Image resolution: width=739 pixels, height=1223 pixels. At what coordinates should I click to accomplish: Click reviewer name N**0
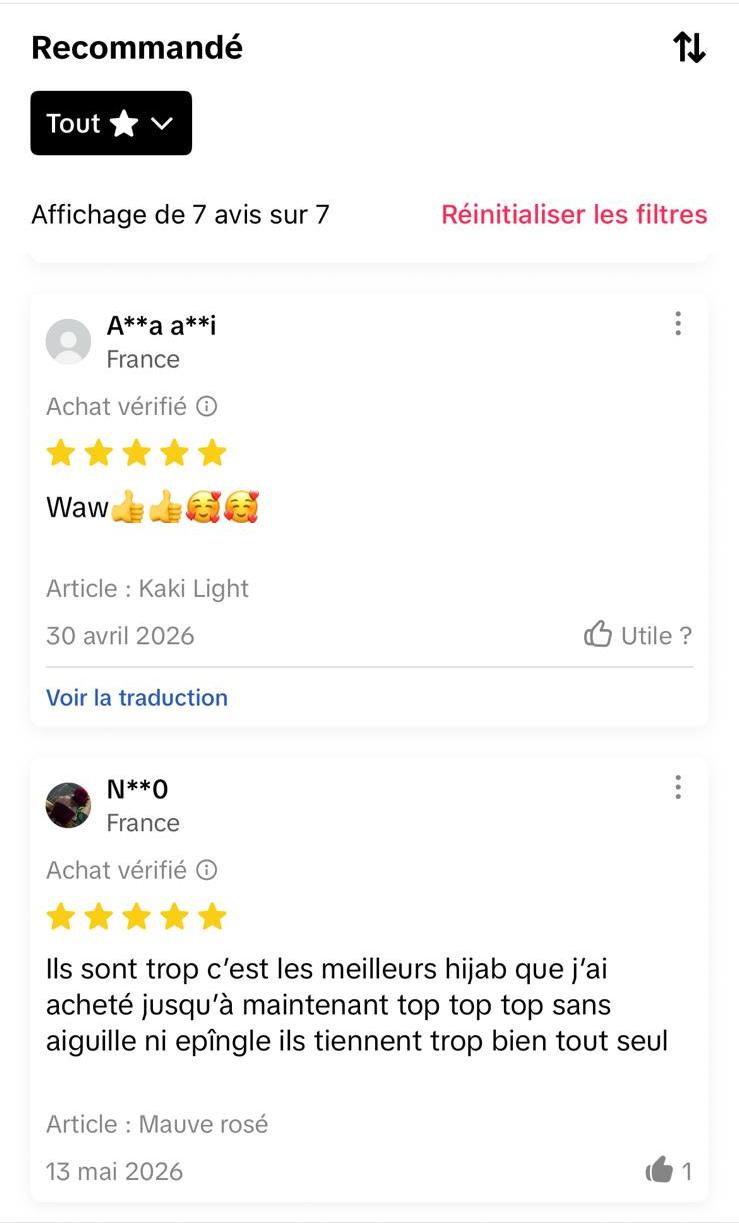click(137, 789)
